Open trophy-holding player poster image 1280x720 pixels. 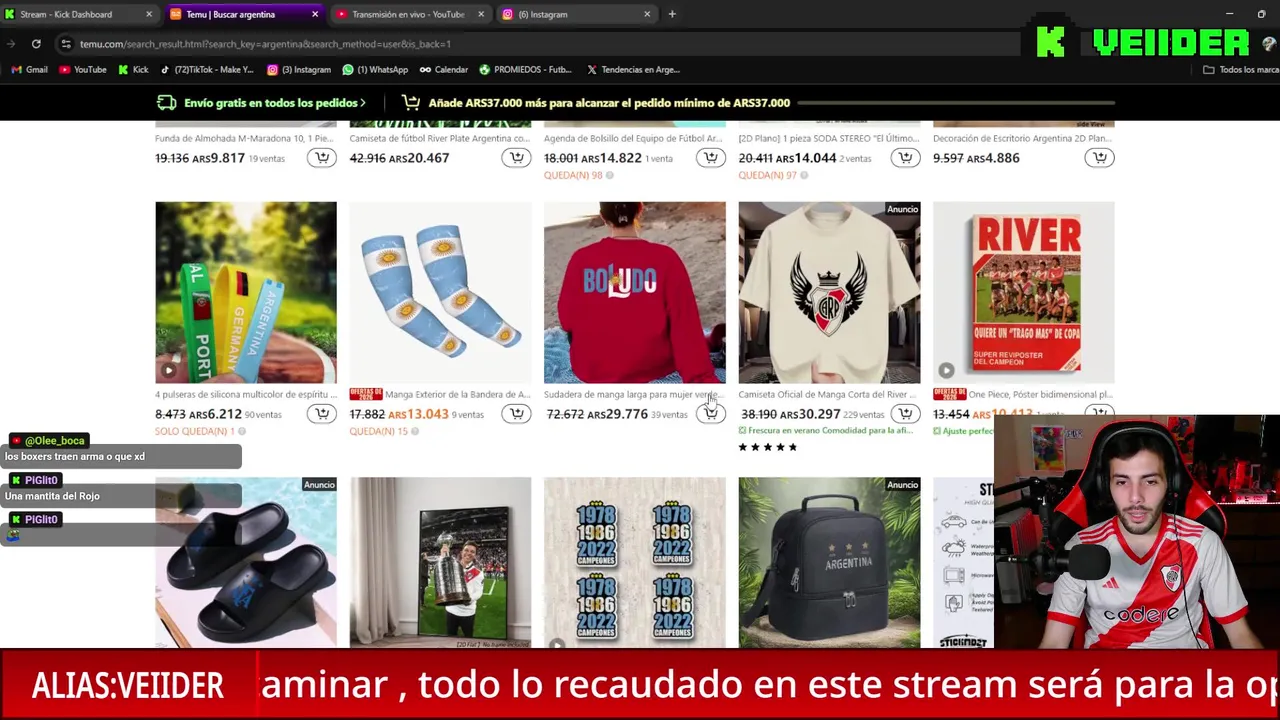pos(440,563)
